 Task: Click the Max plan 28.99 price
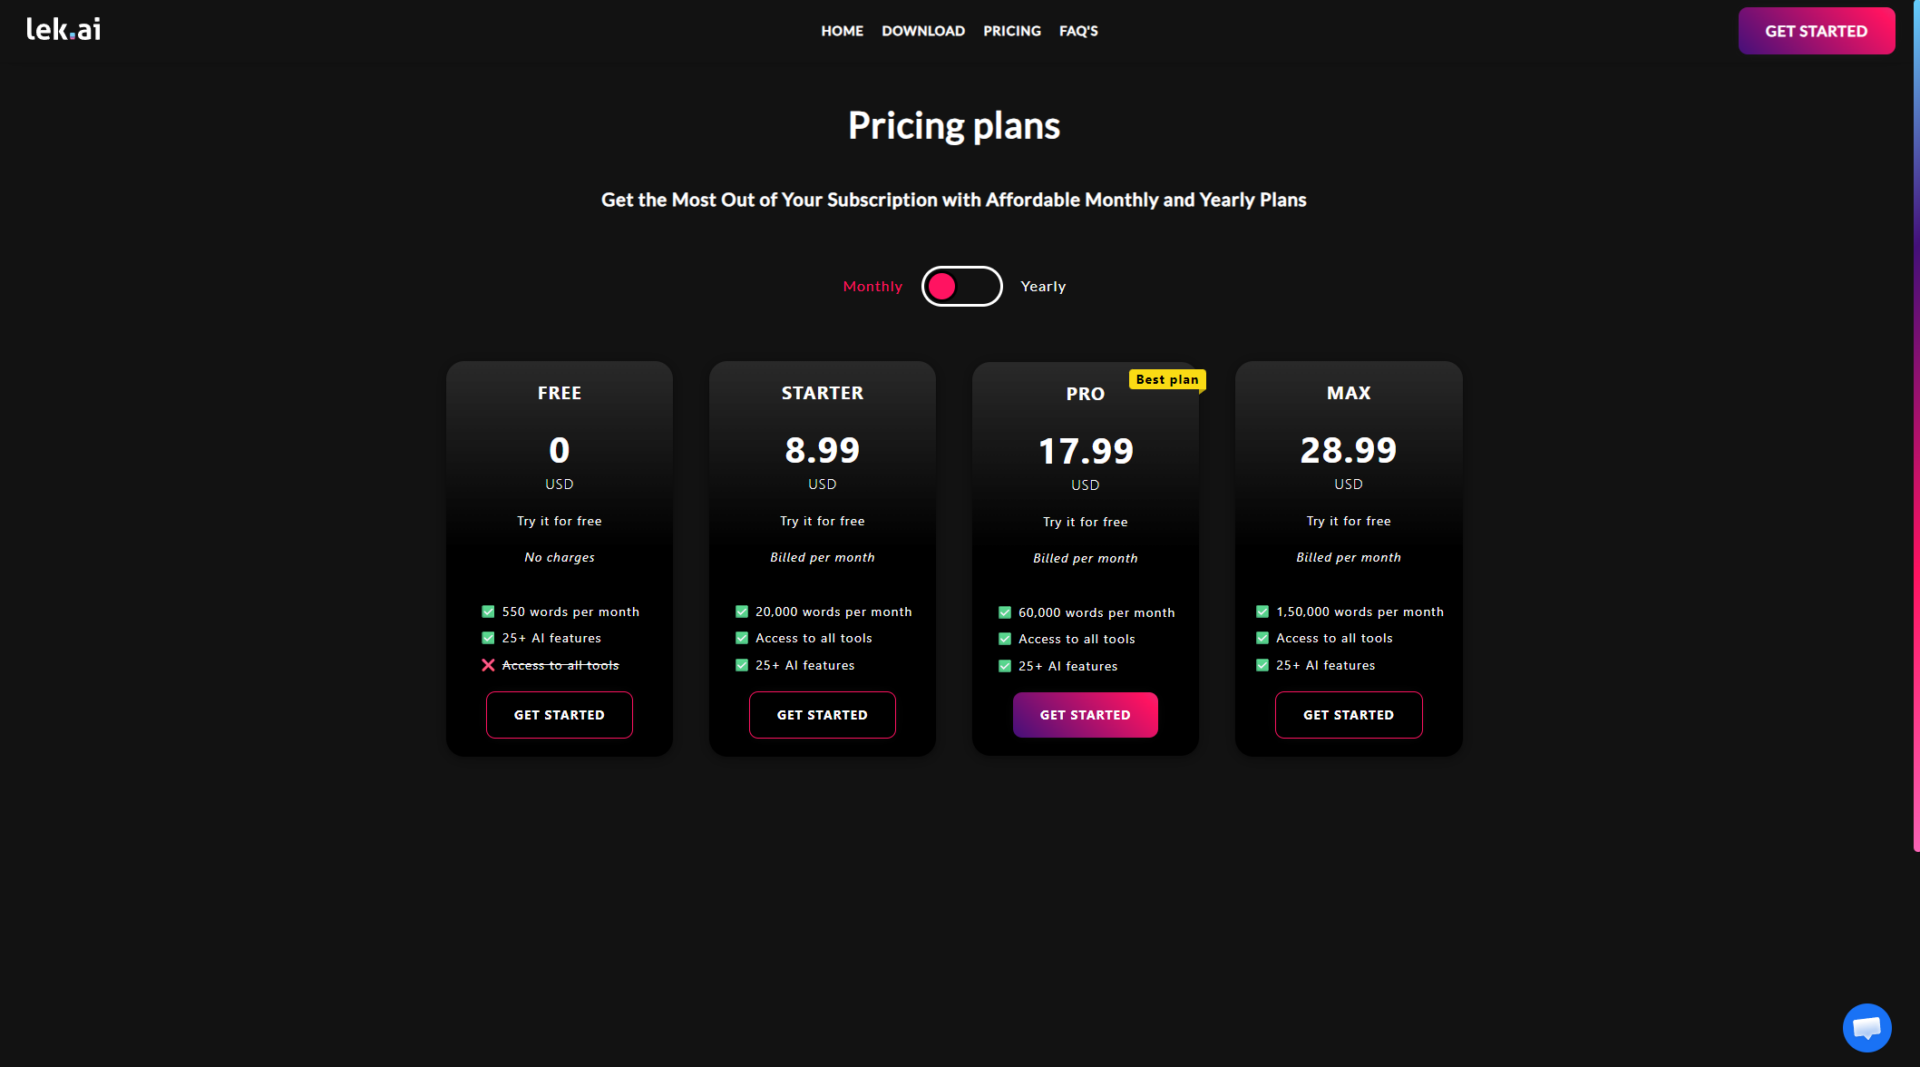[x=1348, y=450]
